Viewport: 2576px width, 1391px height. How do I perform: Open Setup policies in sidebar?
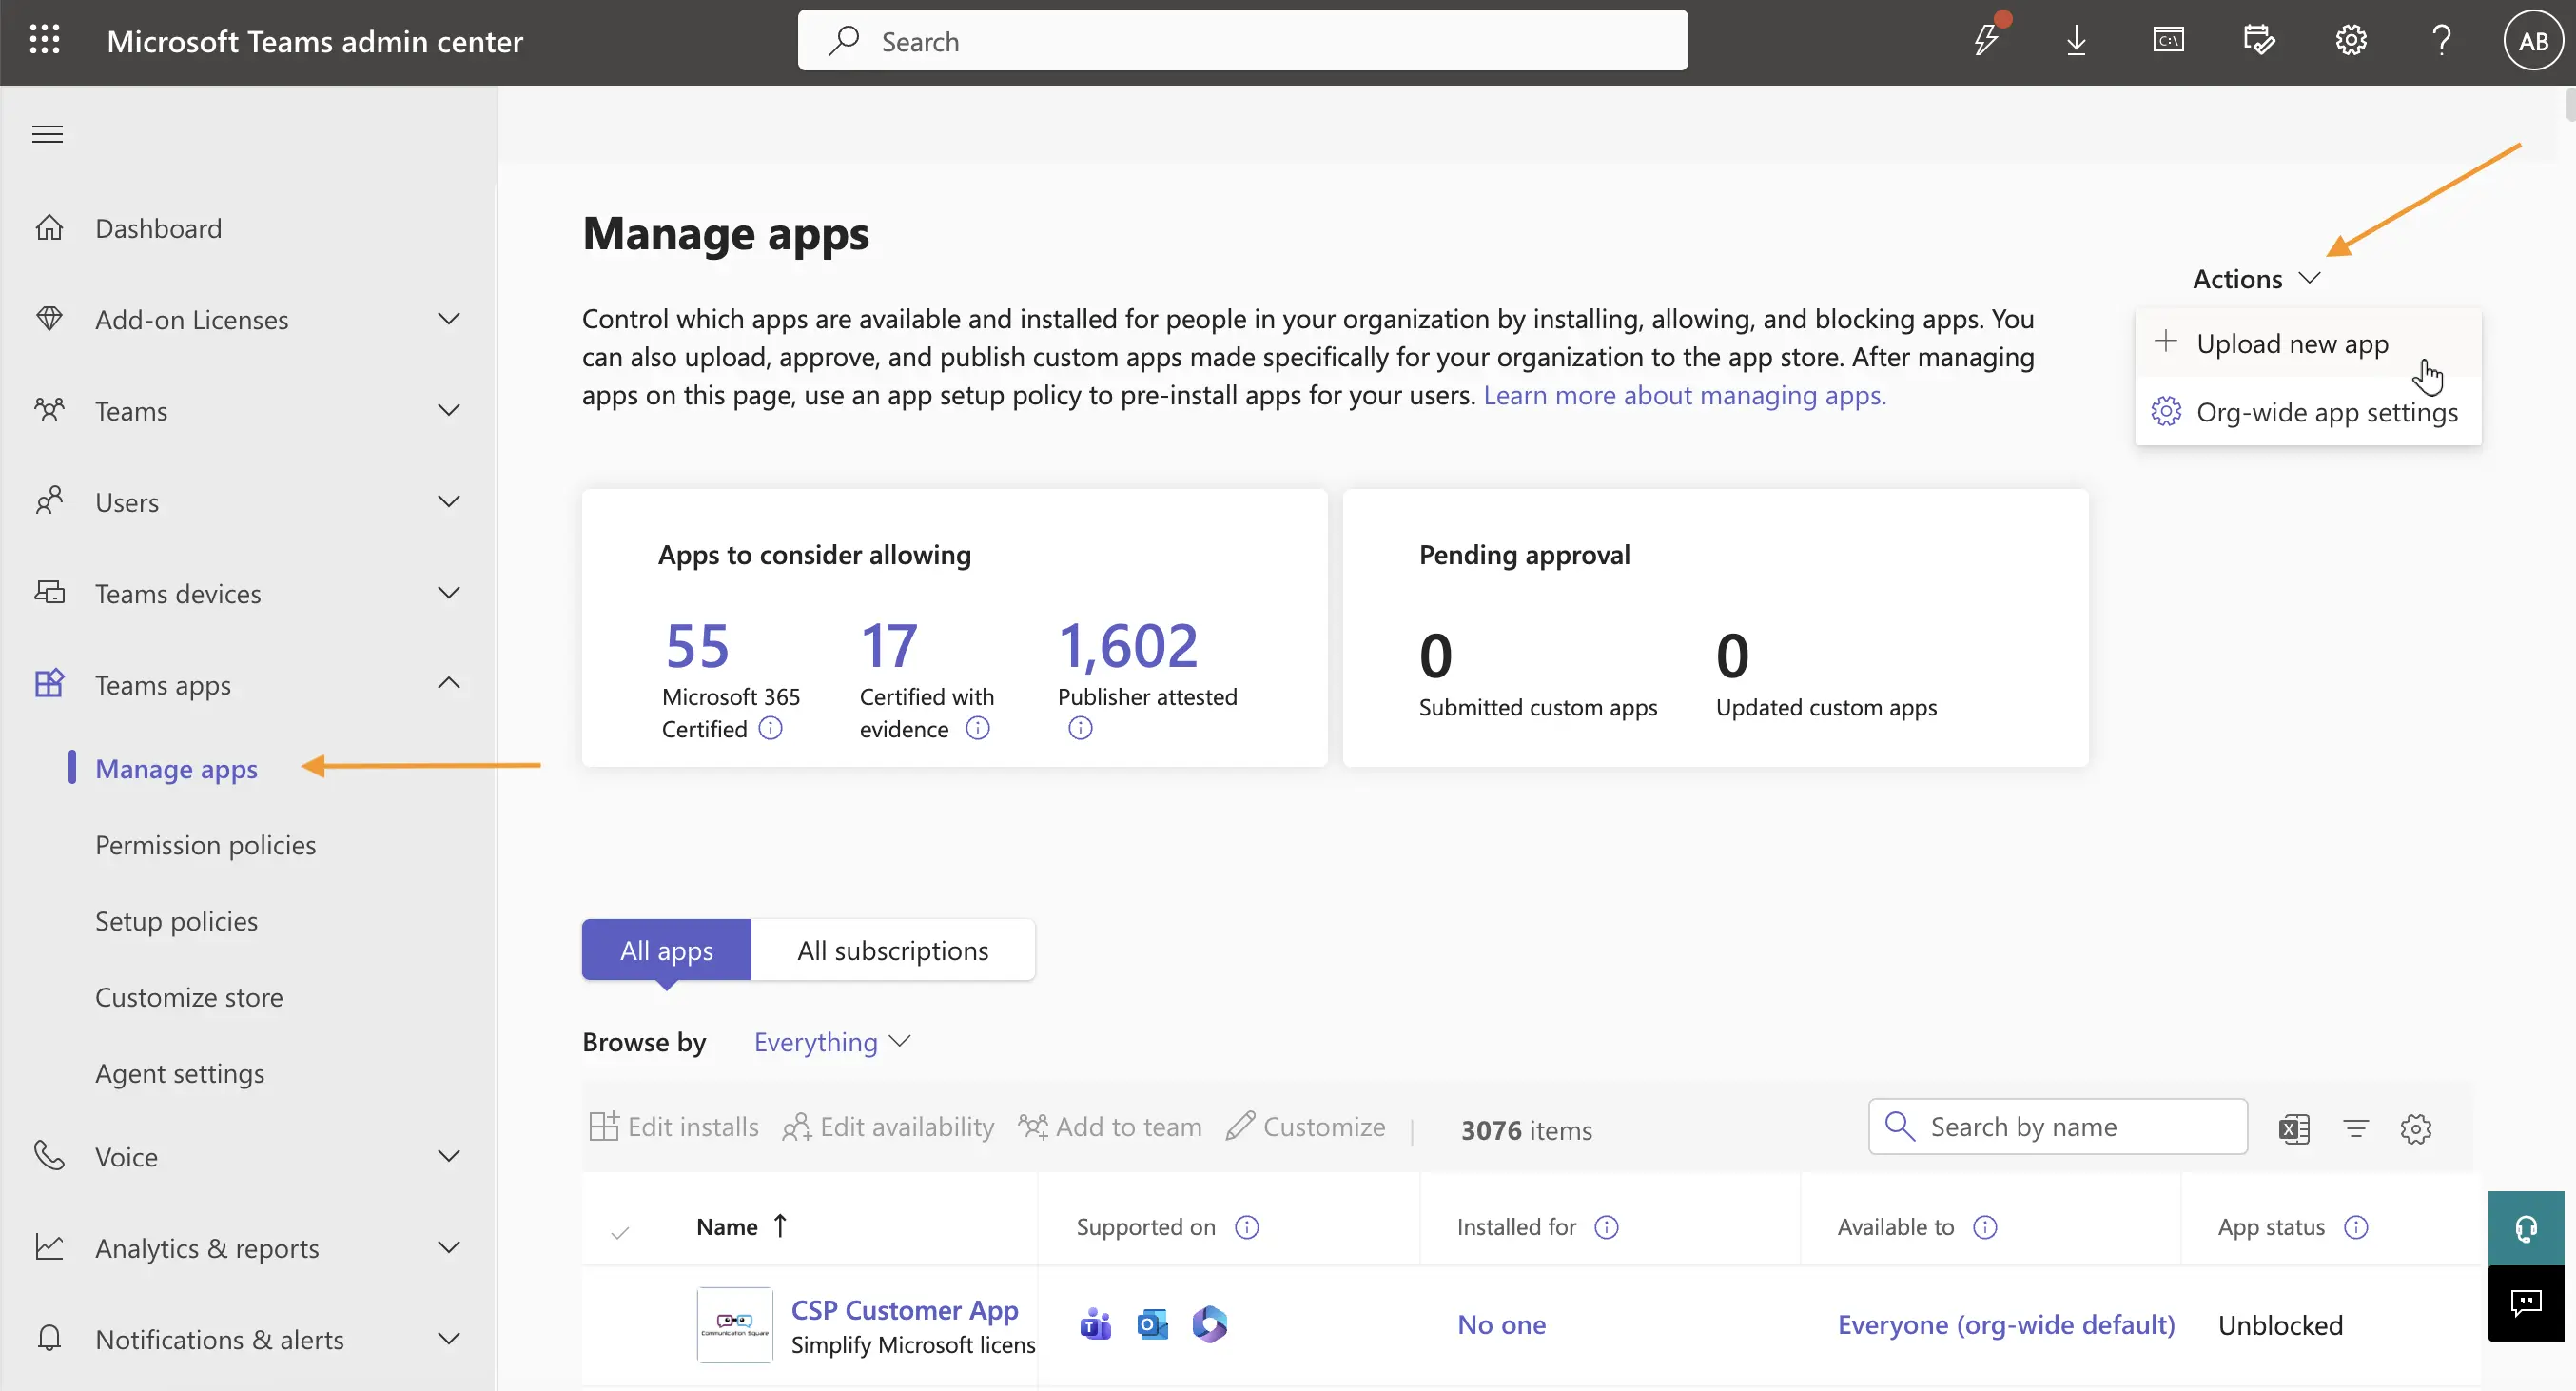[x=176, y=921]
